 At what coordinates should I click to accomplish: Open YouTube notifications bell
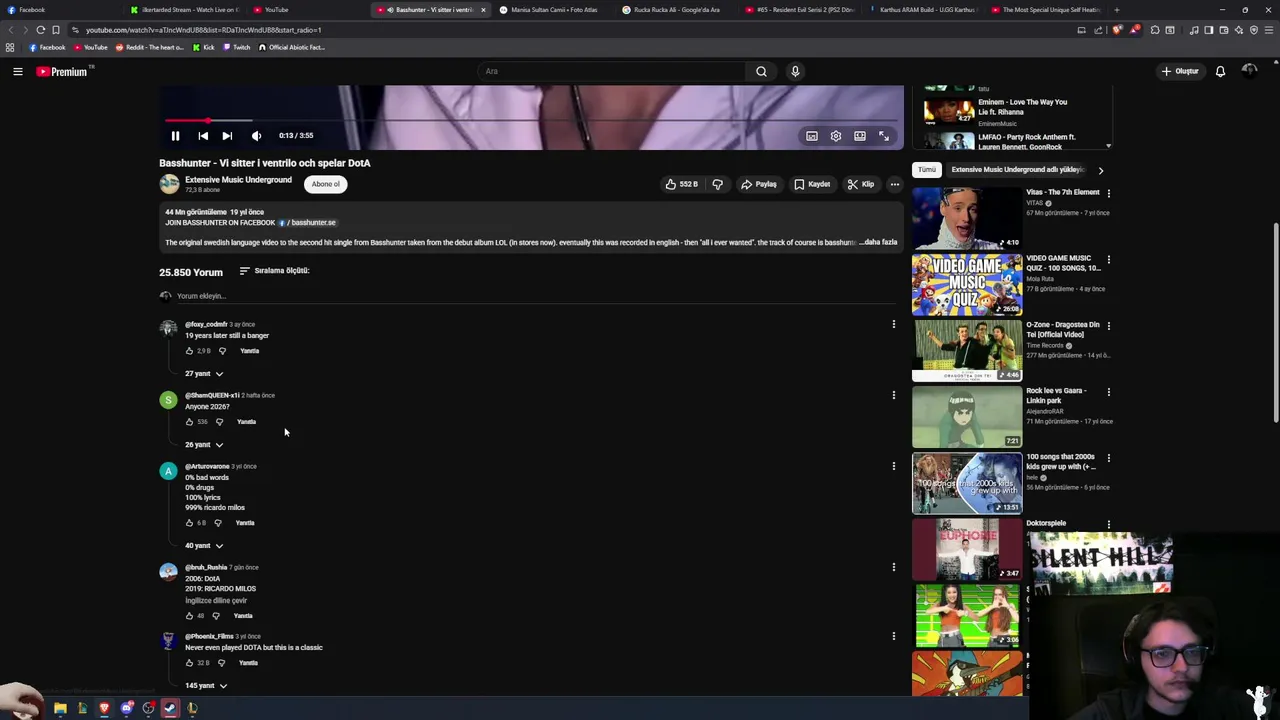point(1220,71)
